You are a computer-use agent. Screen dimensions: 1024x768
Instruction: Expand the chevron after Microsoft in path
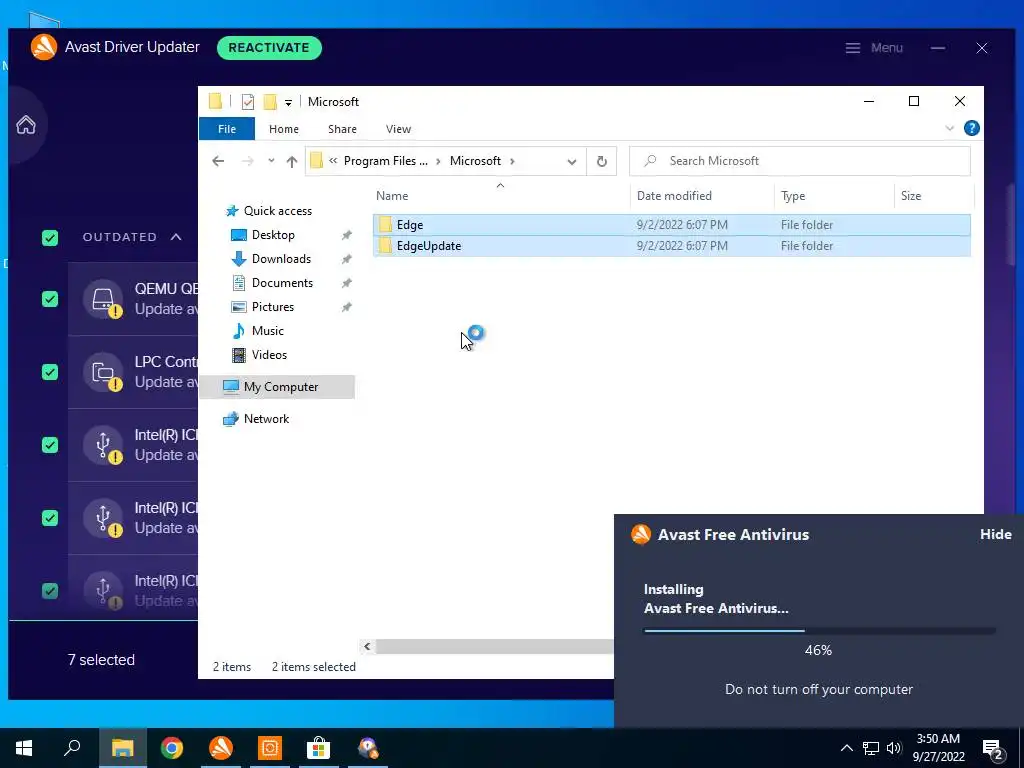pos(512,161)
